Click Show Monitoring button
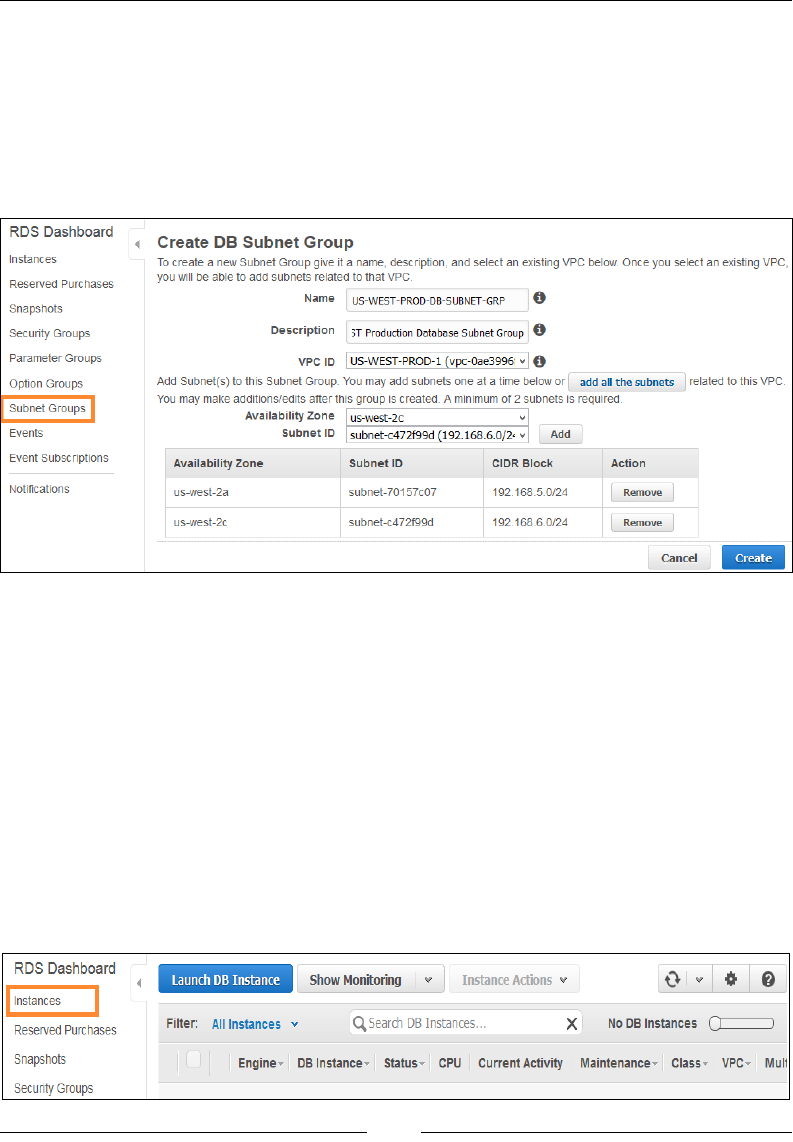 tap(355, 980)
